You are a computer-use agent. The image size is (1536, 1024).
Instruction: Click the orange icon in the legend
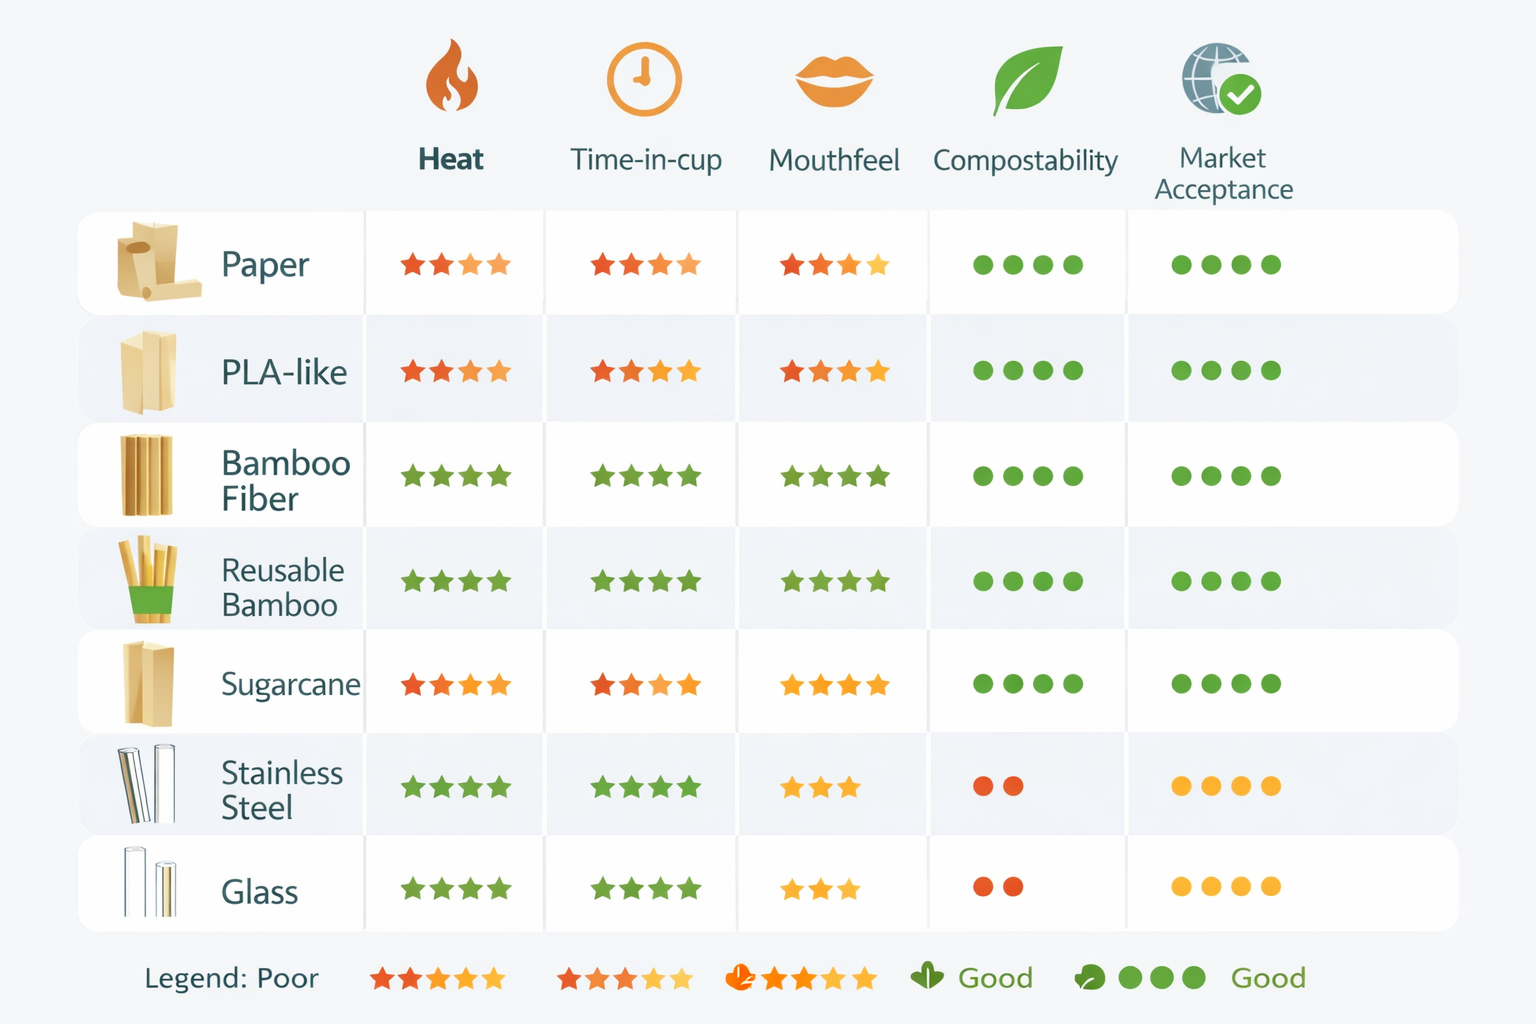pos(739,978)
